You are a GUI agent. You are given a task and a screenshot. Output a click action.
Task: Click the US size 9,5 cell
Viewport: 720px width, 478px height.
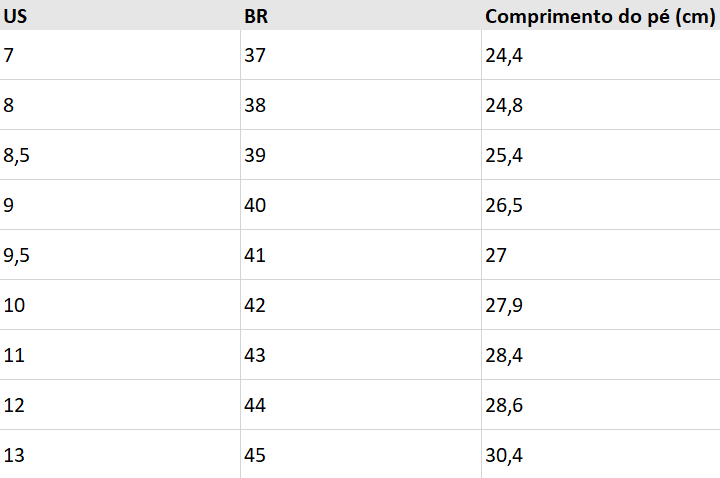point(17,255)
